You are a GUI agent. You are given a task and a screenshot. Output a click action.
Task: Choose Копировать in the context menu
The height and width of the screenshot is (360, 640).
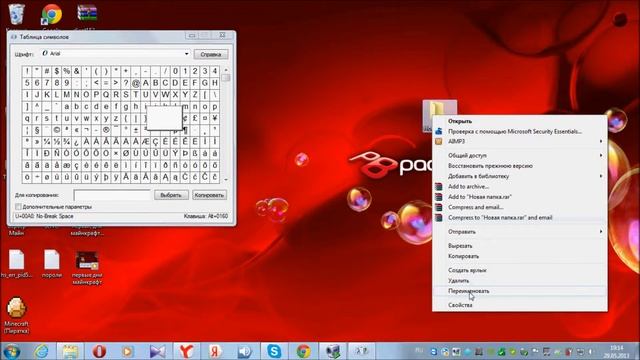pyautogui.click(x=520, y=256)
